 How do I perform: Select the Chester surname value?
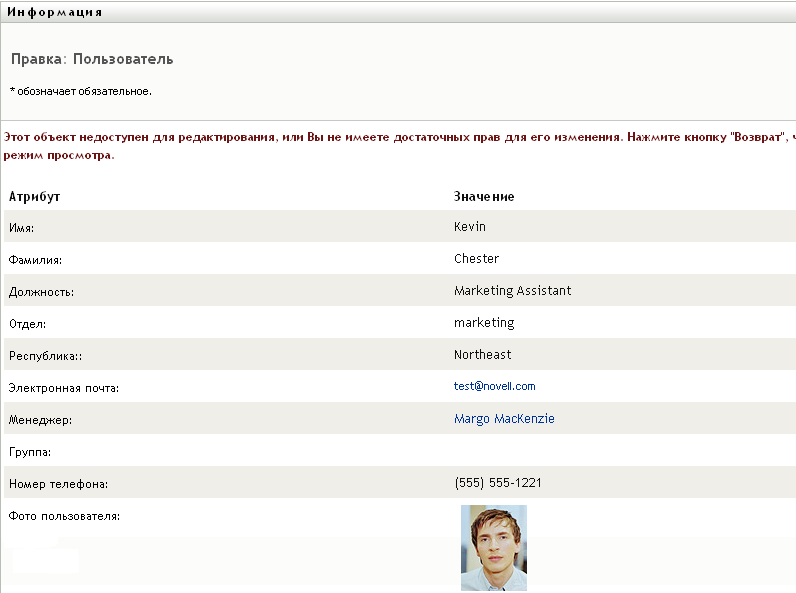point(476,259)
